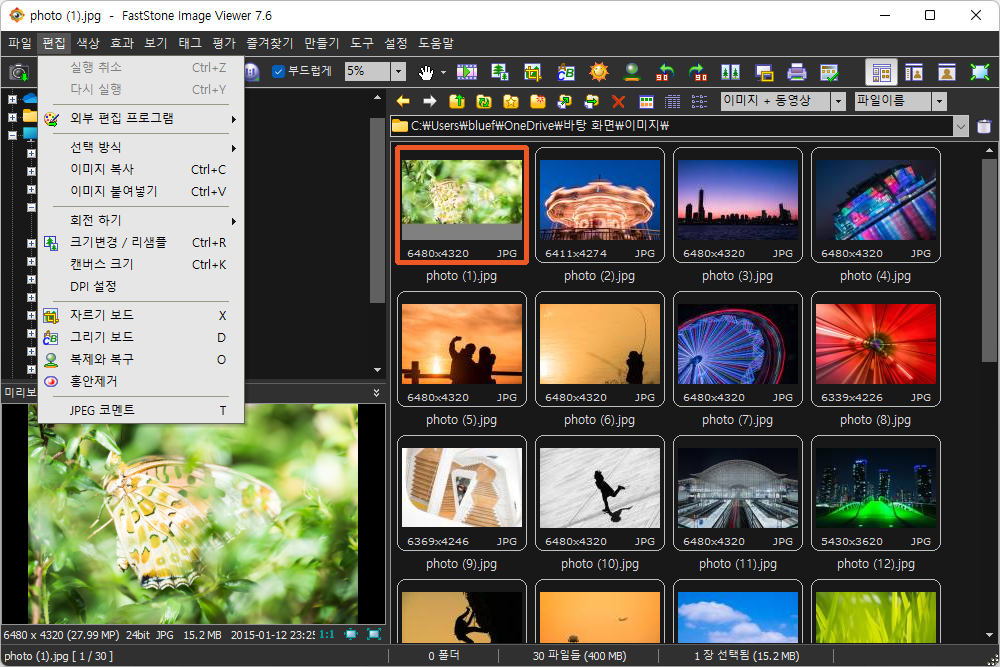Image resolution: width=1000 pixels, height=667 pixels.
Task: Expand the folder path history dropdown
Action: (x=961, y=126)
